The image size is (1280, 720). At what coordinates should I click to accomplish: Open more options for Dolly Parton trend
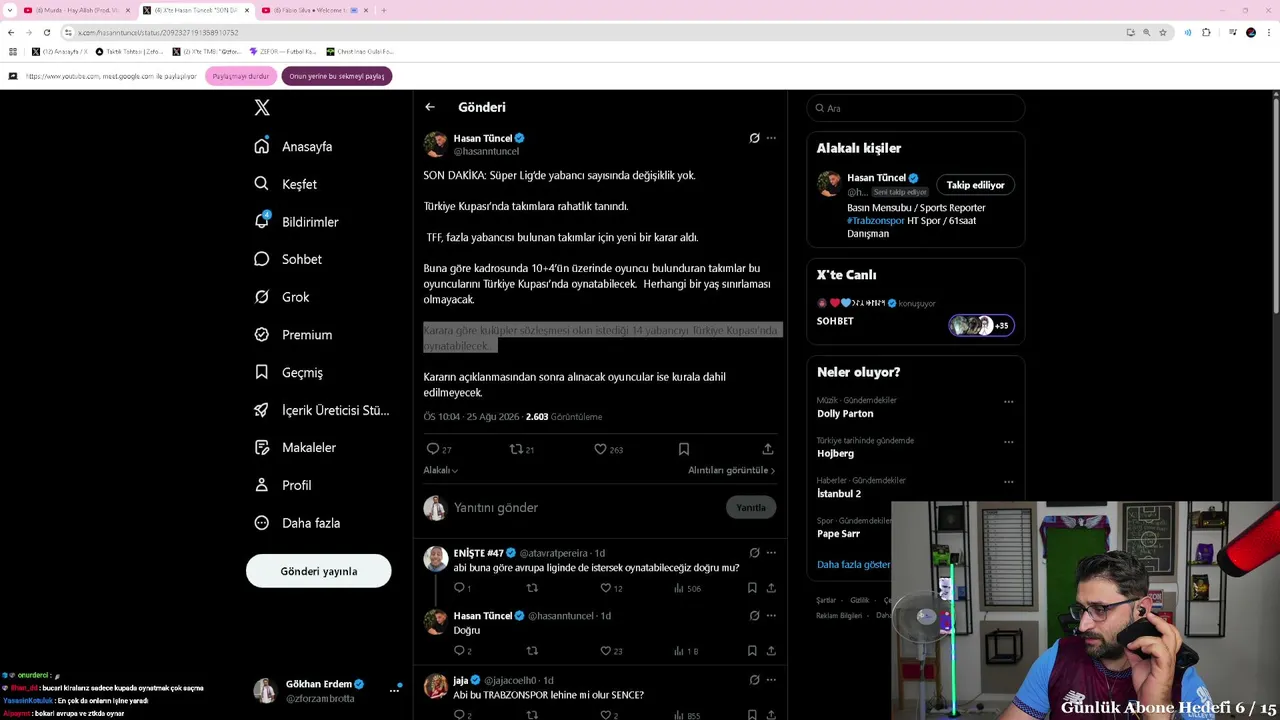pos(1008,402)
